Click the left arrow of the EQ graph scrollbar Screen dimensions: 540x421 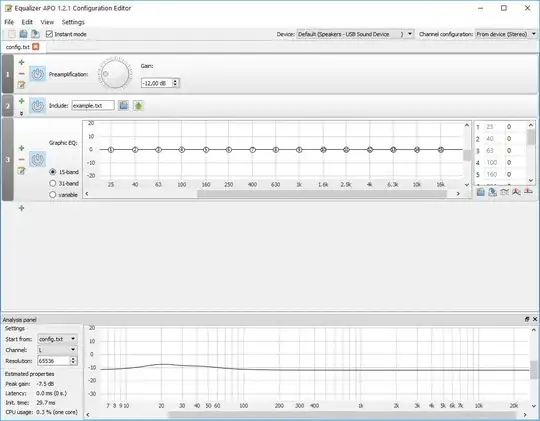pos(87,194)
